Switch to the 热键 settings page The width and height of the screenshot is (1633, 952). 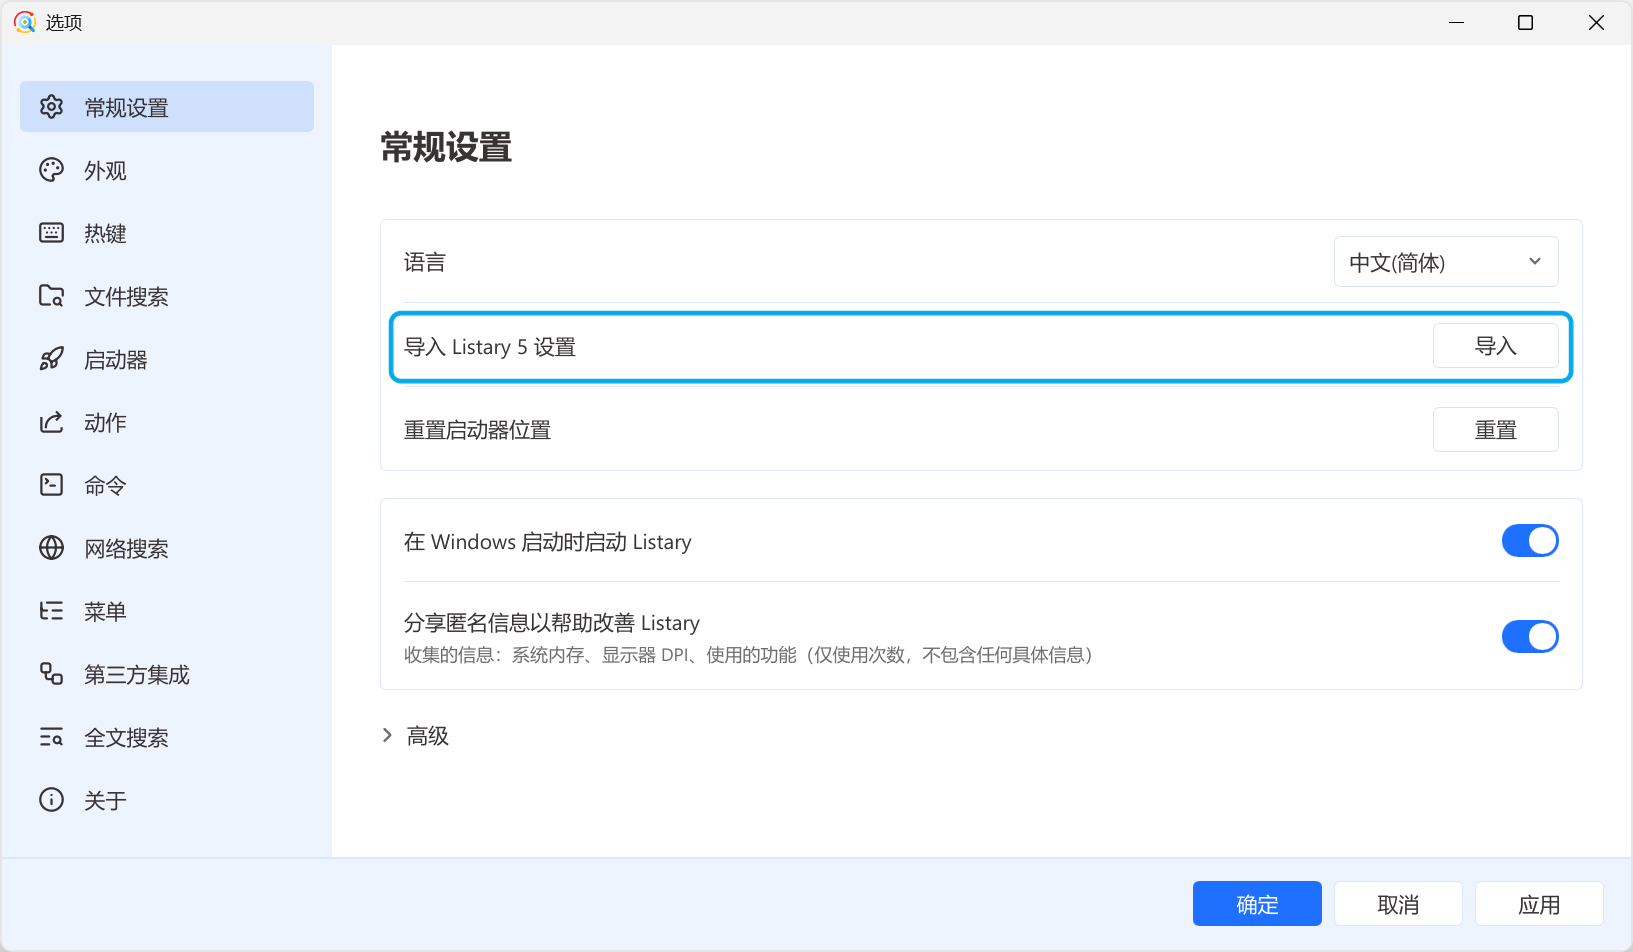[167, 233]
